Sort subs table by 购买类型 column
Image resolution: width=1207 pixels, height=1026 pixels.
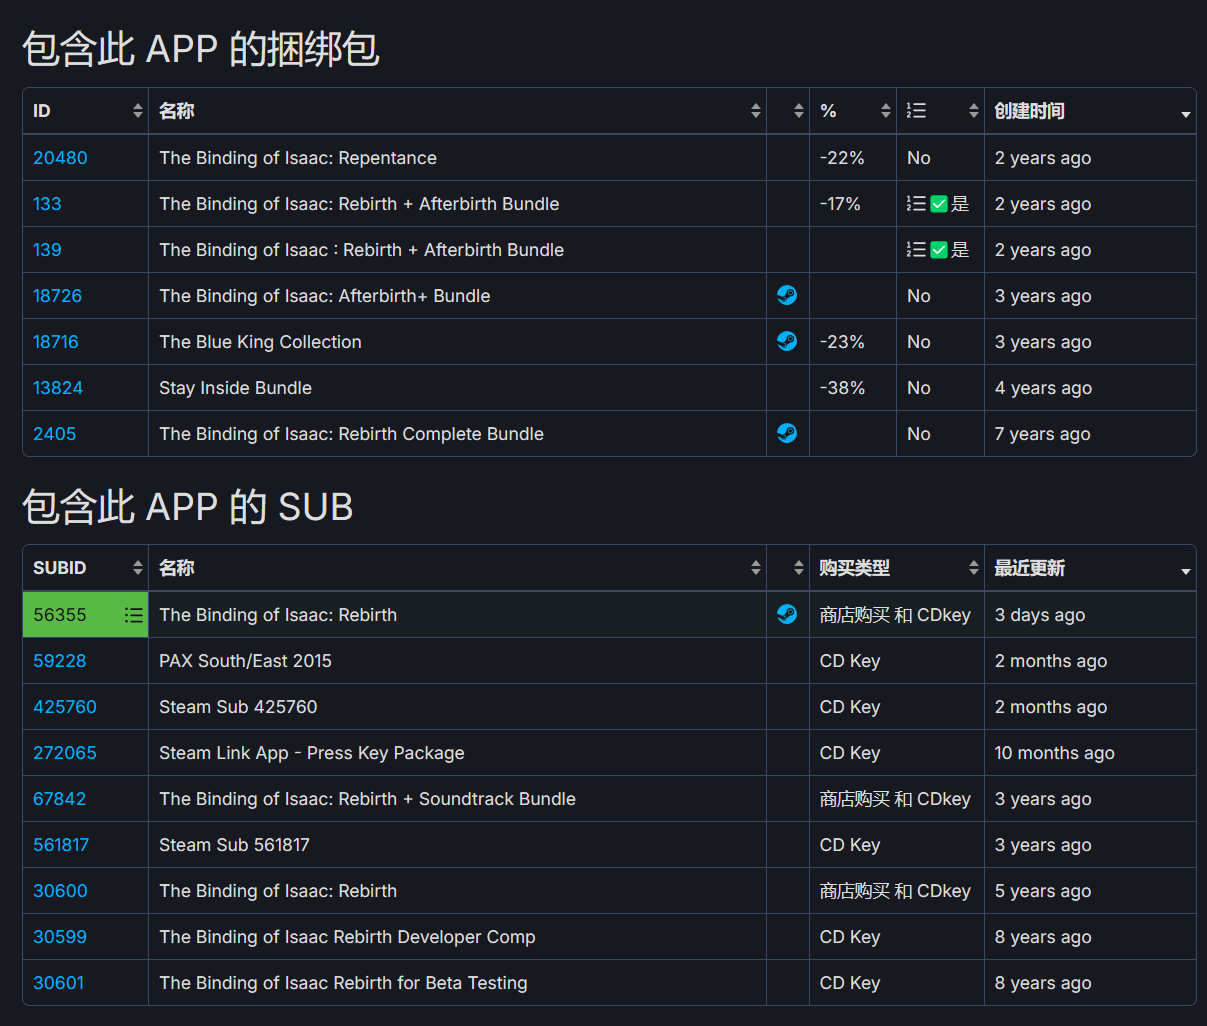tap(897, 568)
